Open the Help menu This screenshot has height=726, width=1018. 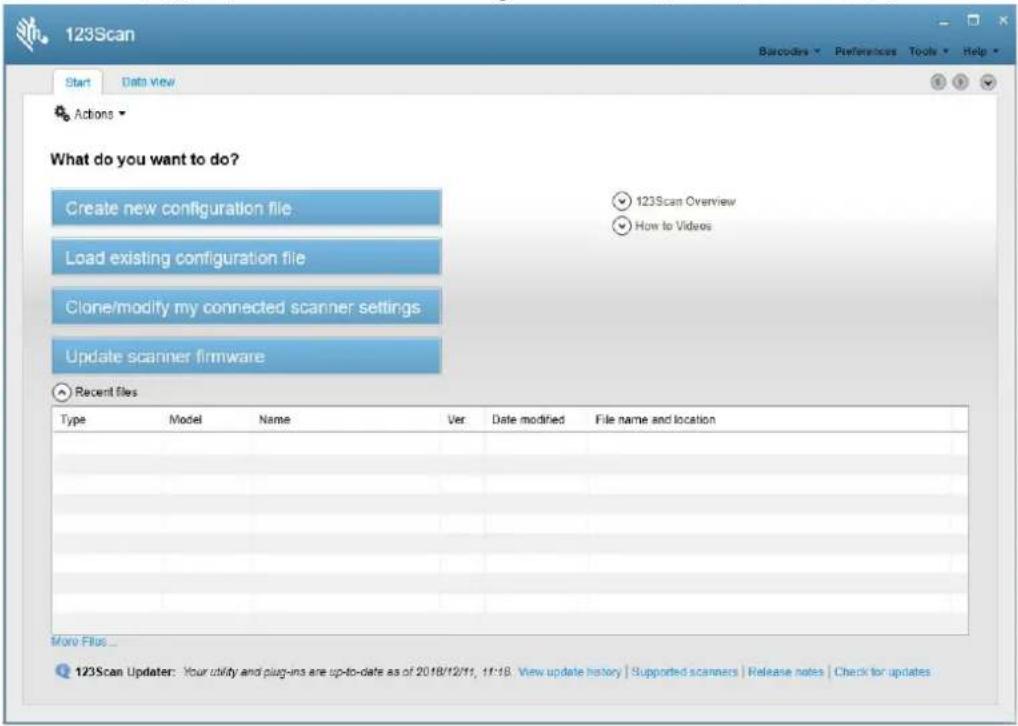click(x=980, y=51)
